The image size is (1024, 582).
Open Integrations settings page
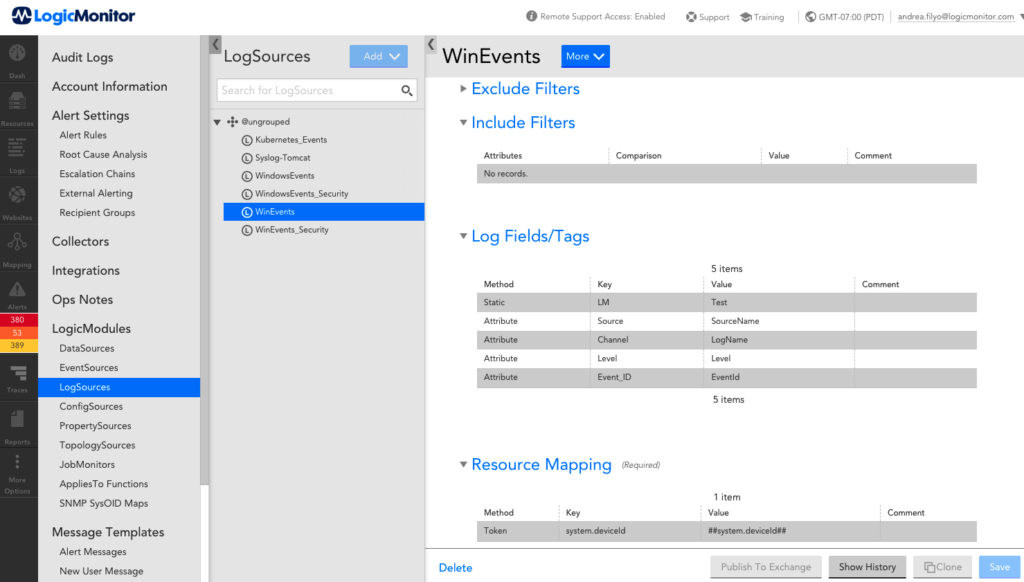86,270
